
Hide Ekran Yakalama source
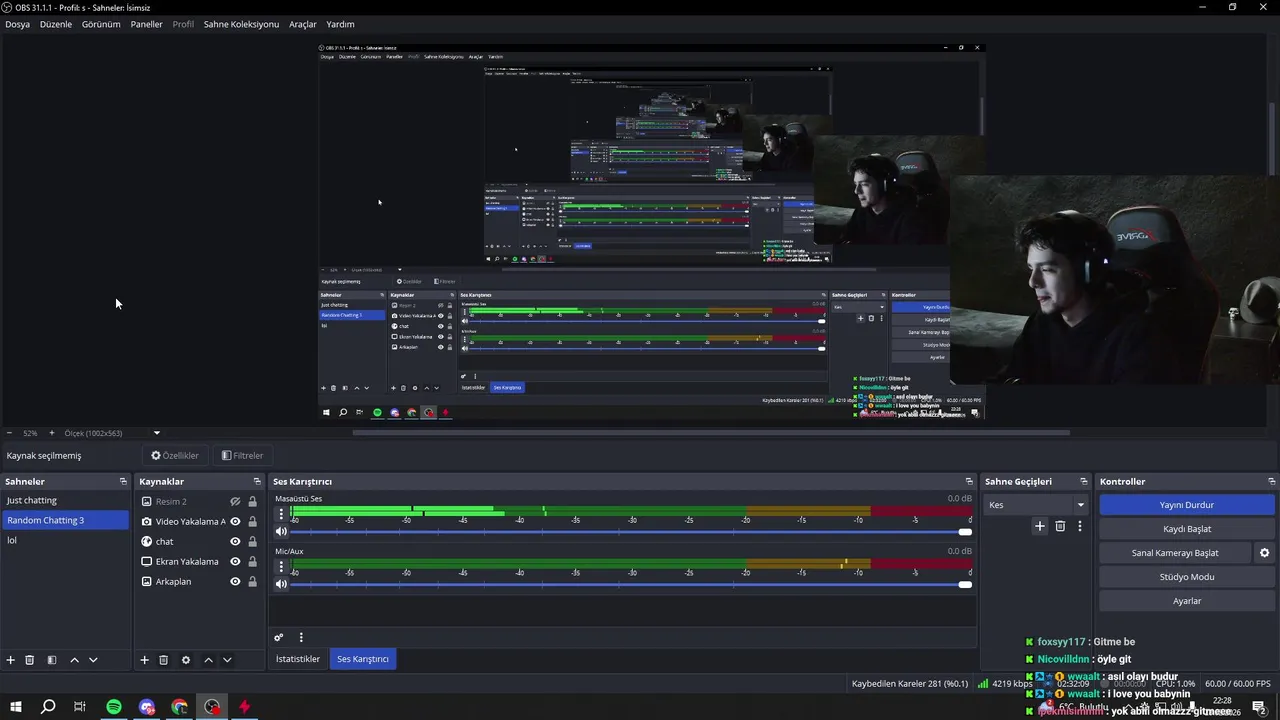pyautogui.click(x=235, y=562)
